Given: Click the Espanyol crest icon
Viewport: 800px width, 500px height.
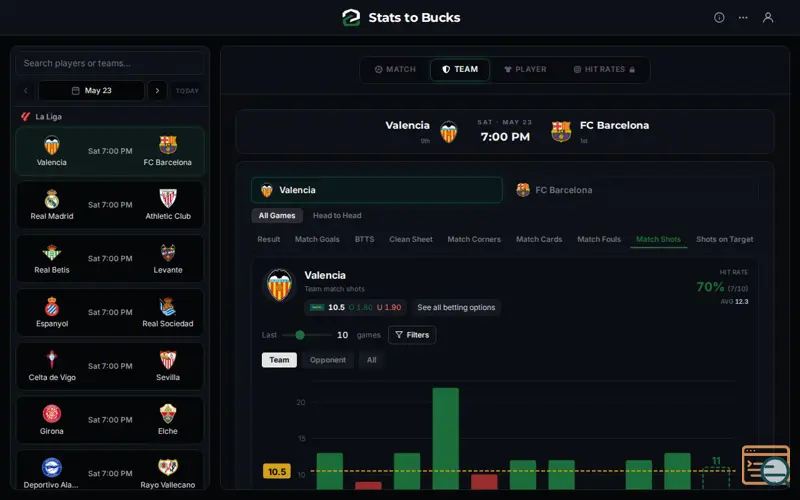Looking at the screenshot, I should click(x=52, y=307).
